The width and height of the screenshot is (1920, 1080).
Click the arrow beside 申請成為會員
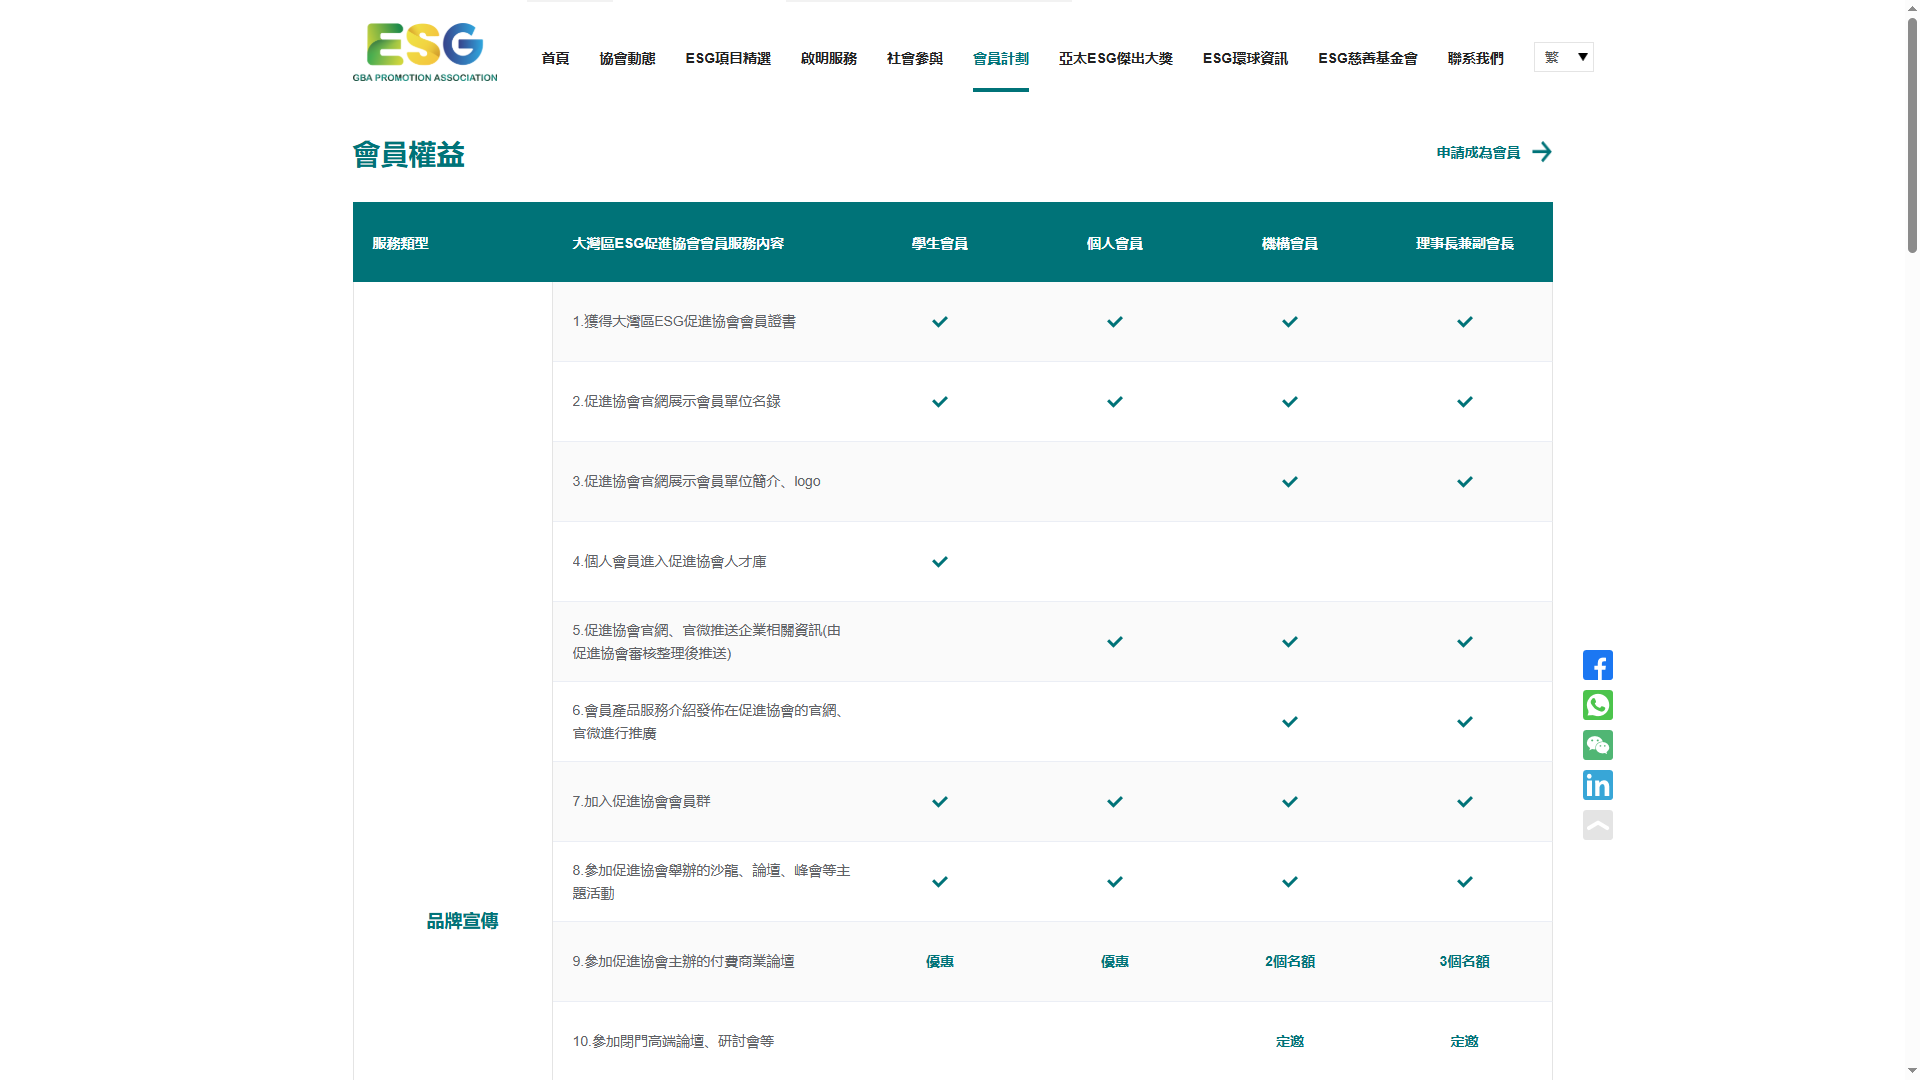coord(1542,152)
